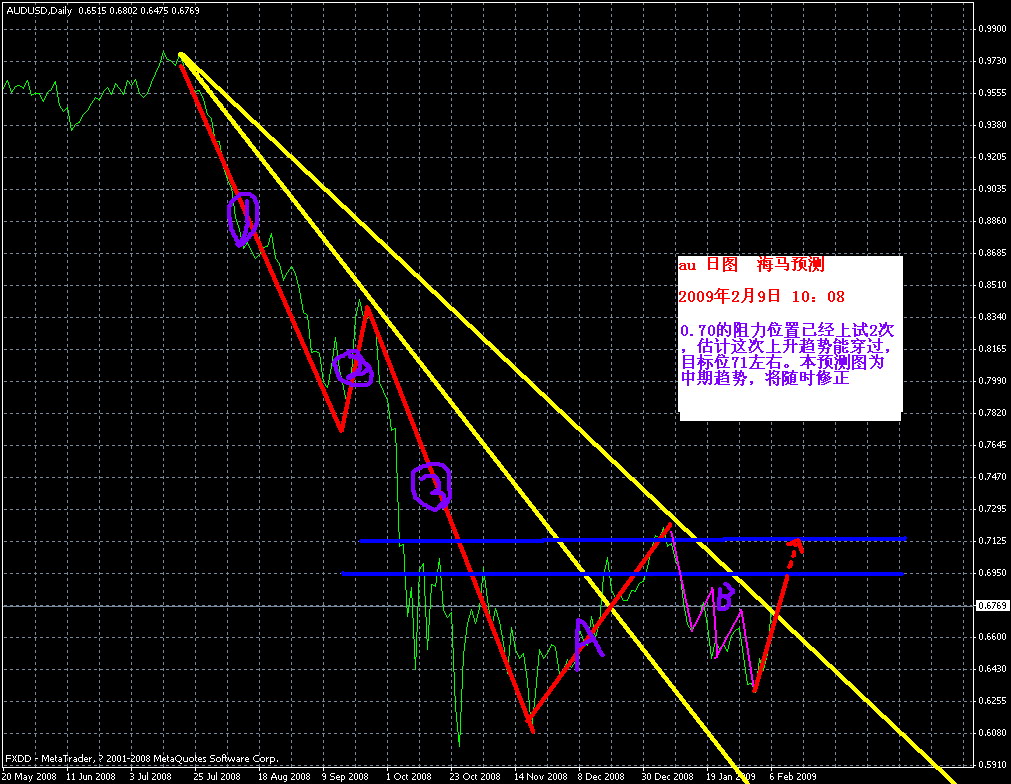Viewport: 1011px width, 784px height.
Task: Click the 0.9900 price axis label
Action: (x=992, y=29)
